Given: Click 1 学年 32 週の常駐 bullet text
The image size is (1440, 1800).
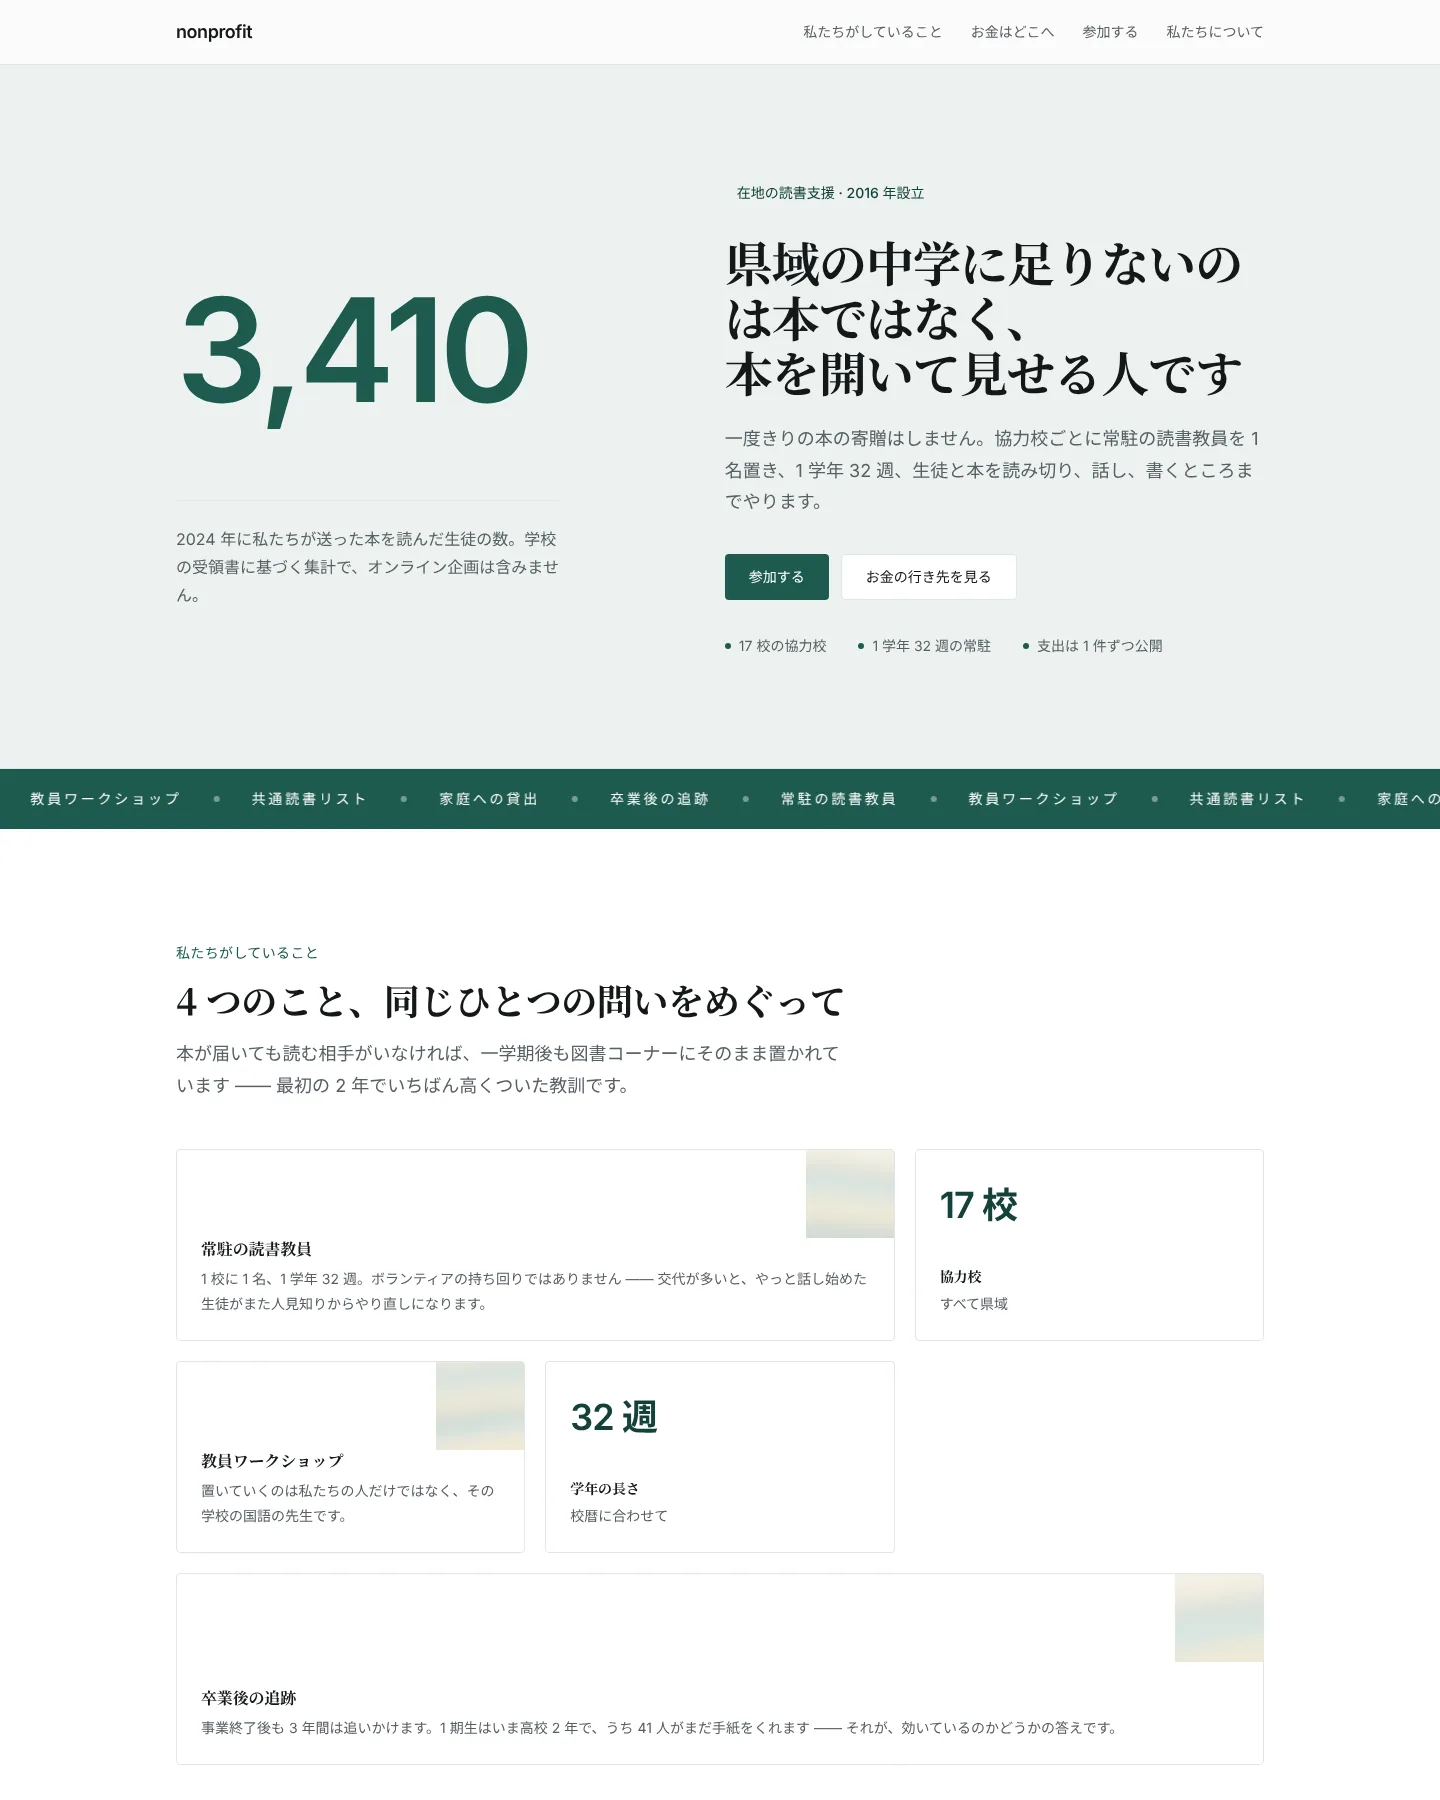Looking at the screenshot, I should tap(931, 646).
